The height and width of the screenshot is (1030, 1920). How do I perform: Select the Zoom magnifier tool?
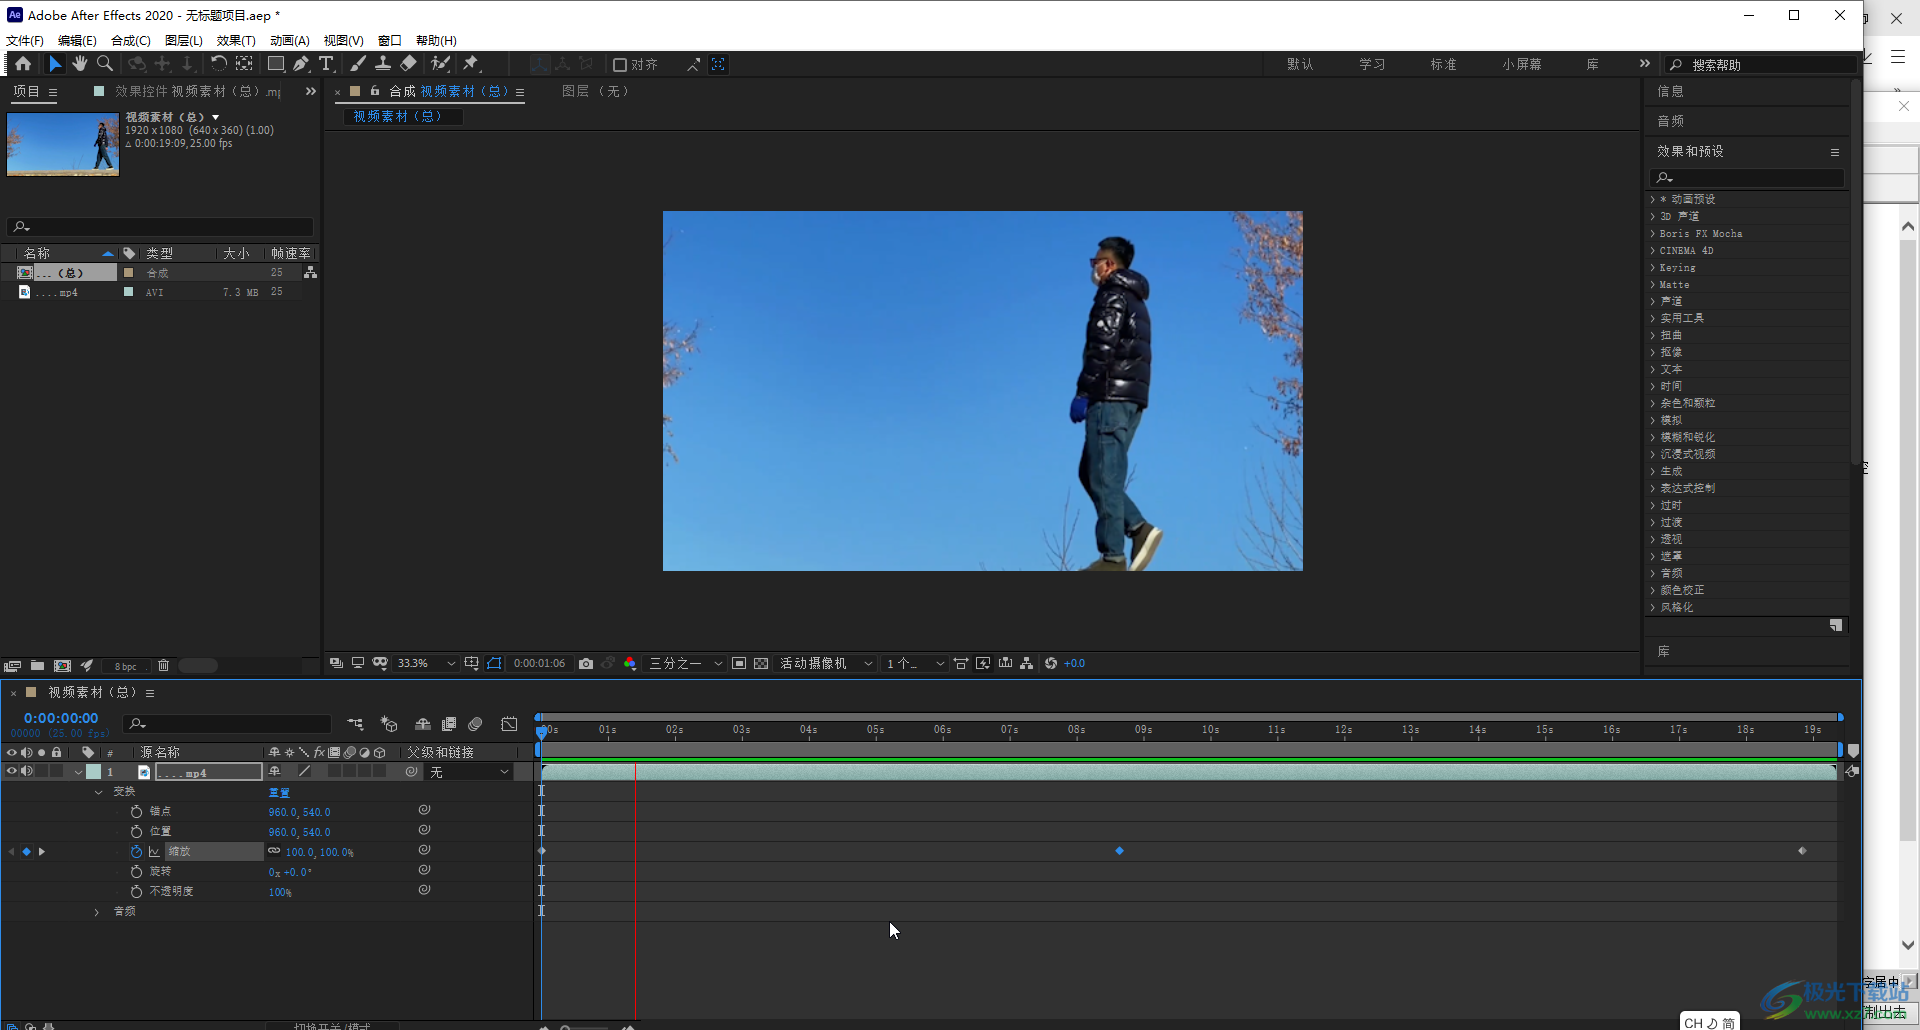pyautogui.click(x=104, y=64)
